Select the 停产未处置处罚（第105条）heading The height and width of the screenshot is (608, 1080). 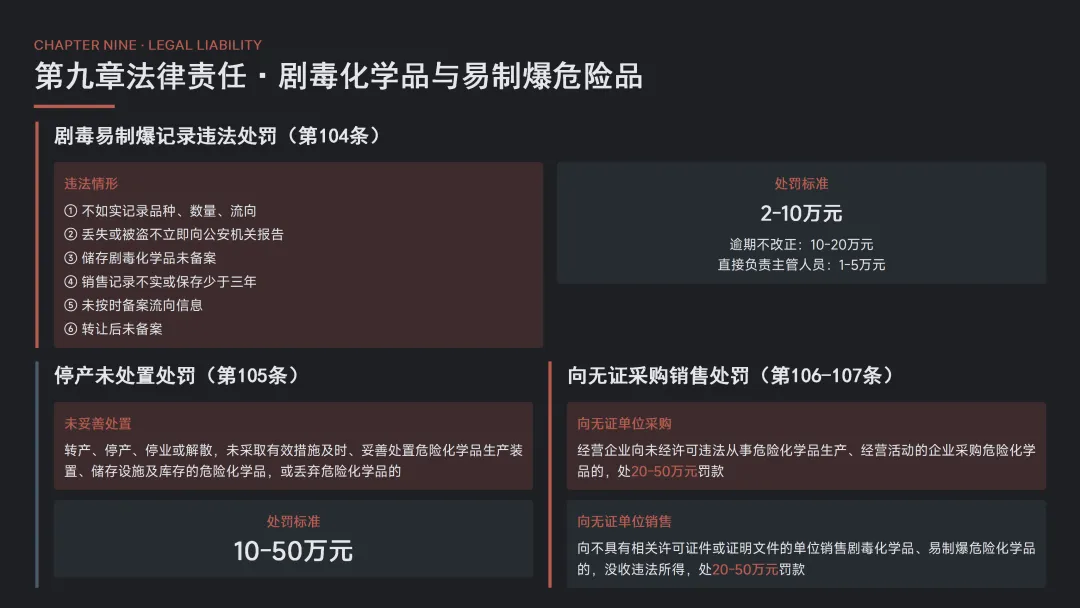(176, 376)
